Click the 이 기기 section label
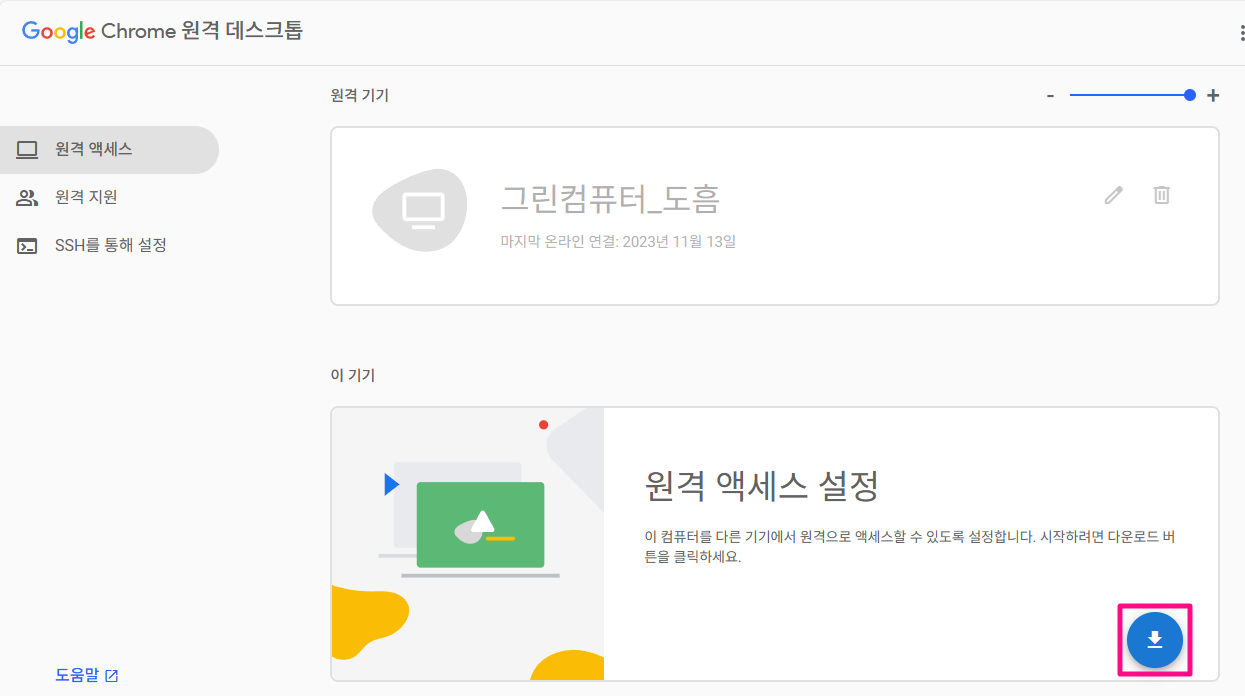 point(352,376)
